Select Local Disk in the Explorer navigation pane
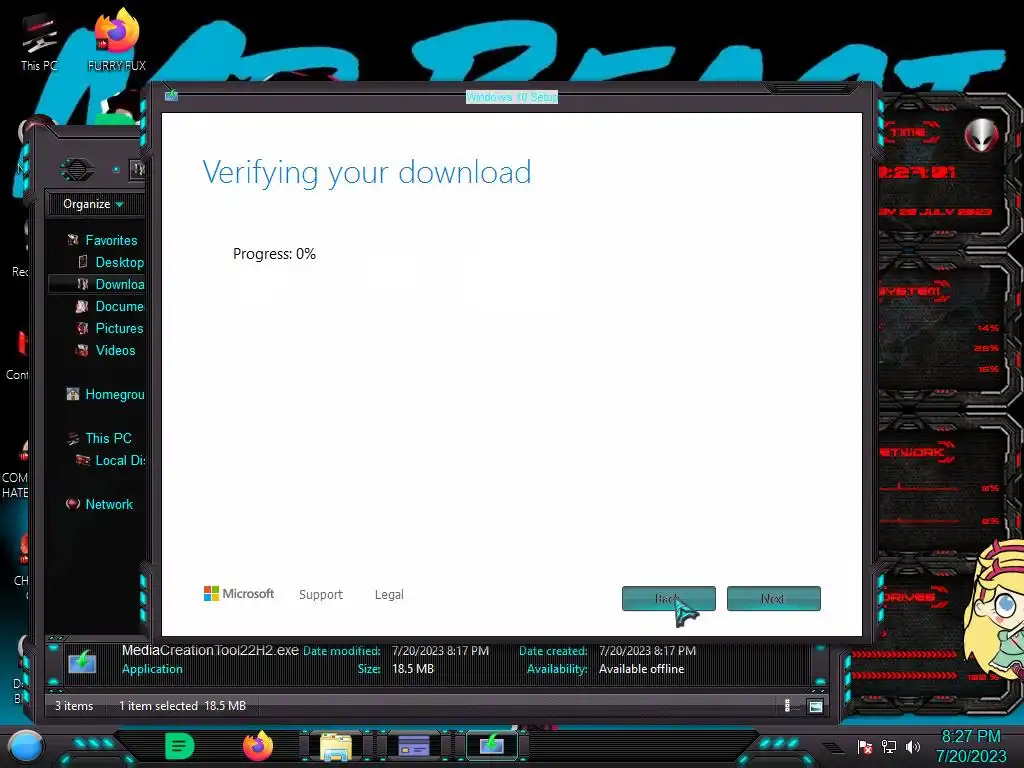 120,460
